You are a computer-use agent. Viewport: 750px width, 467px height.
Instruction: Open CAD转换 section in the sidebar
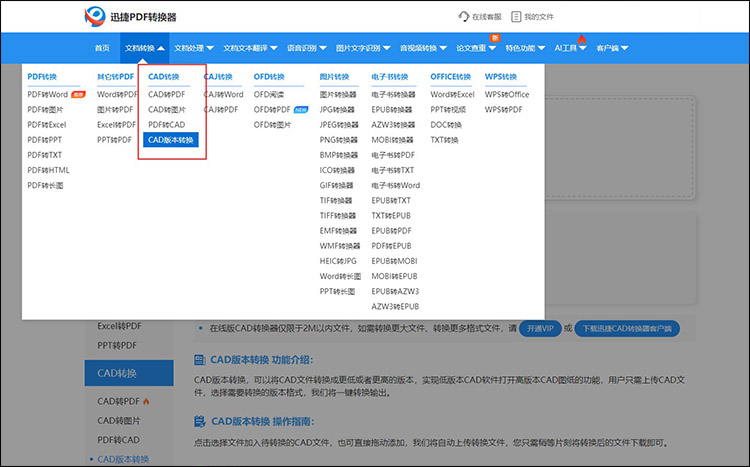tap(129, 373)
